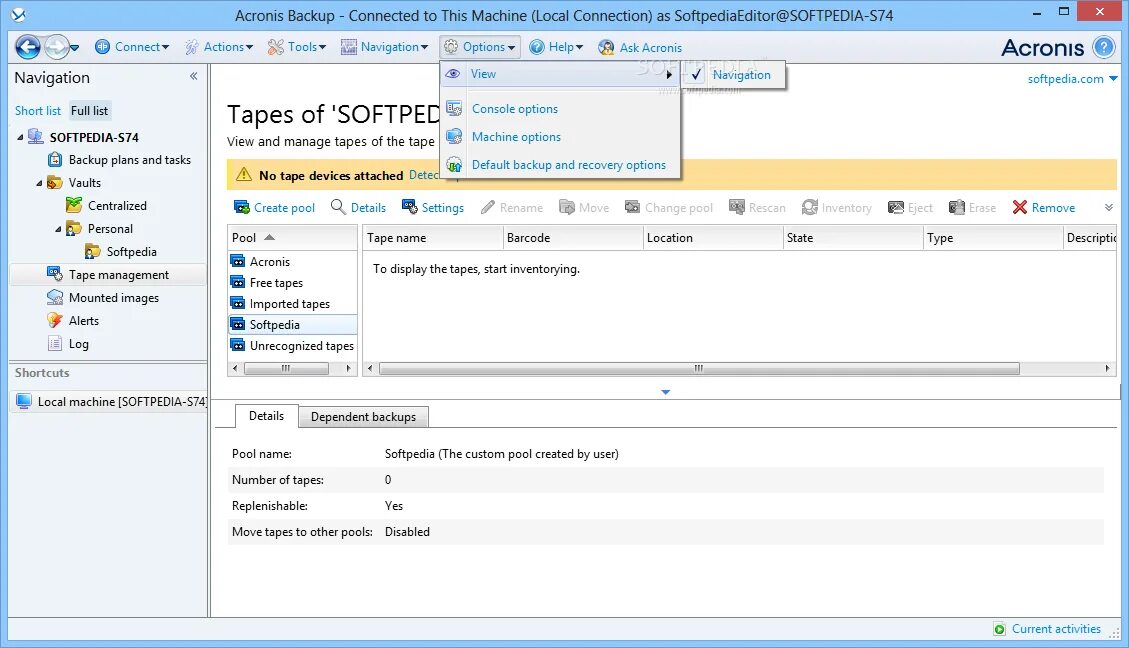Screen dimensions: 1129x648
Task: Click the Rename pencil icon
Action: 488,207
